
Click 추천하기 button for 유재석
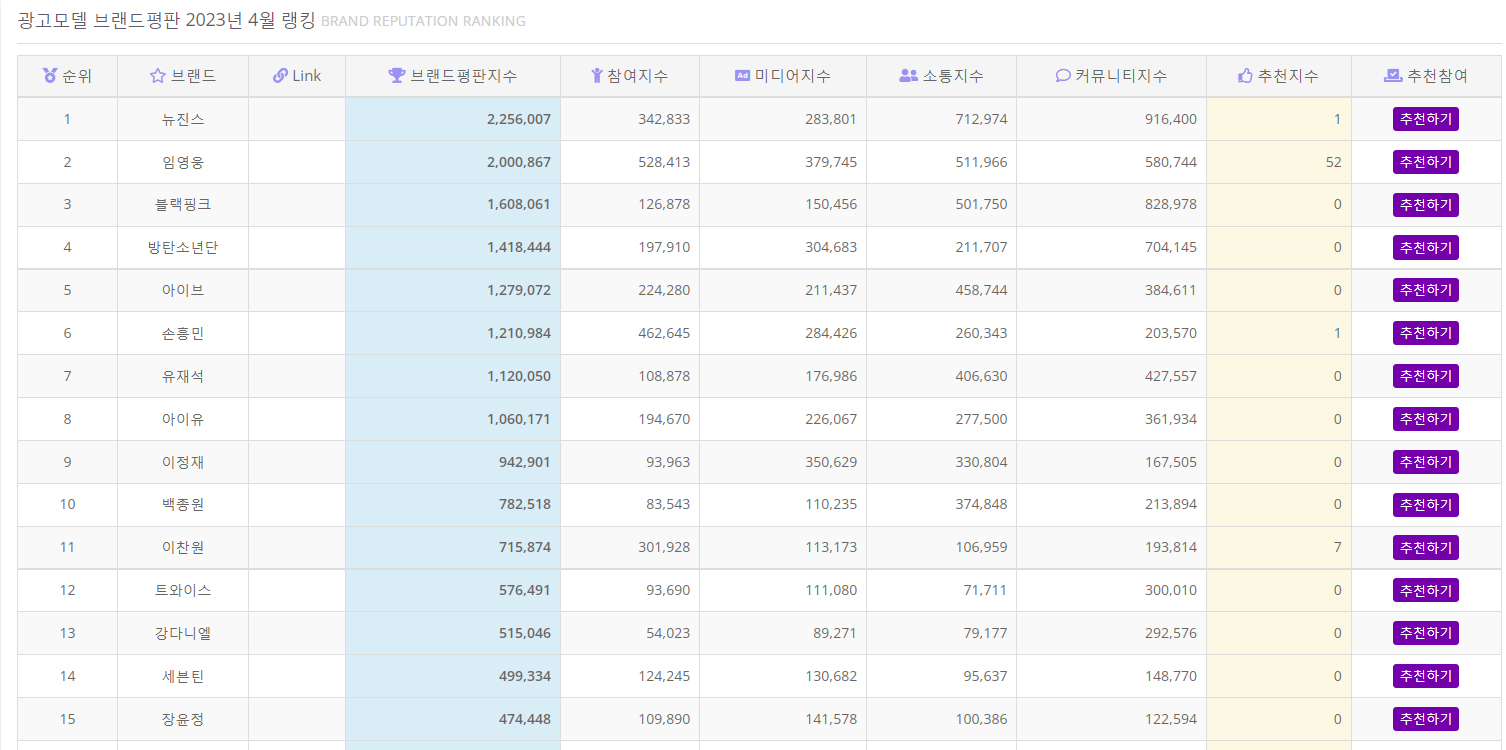1426,376
